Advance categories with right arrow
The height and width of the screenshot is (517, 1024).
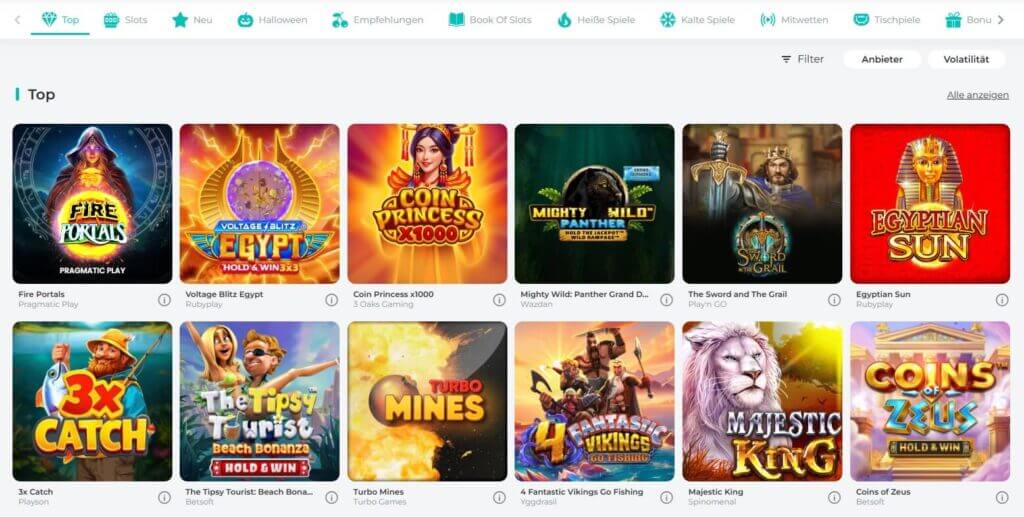1000,20
